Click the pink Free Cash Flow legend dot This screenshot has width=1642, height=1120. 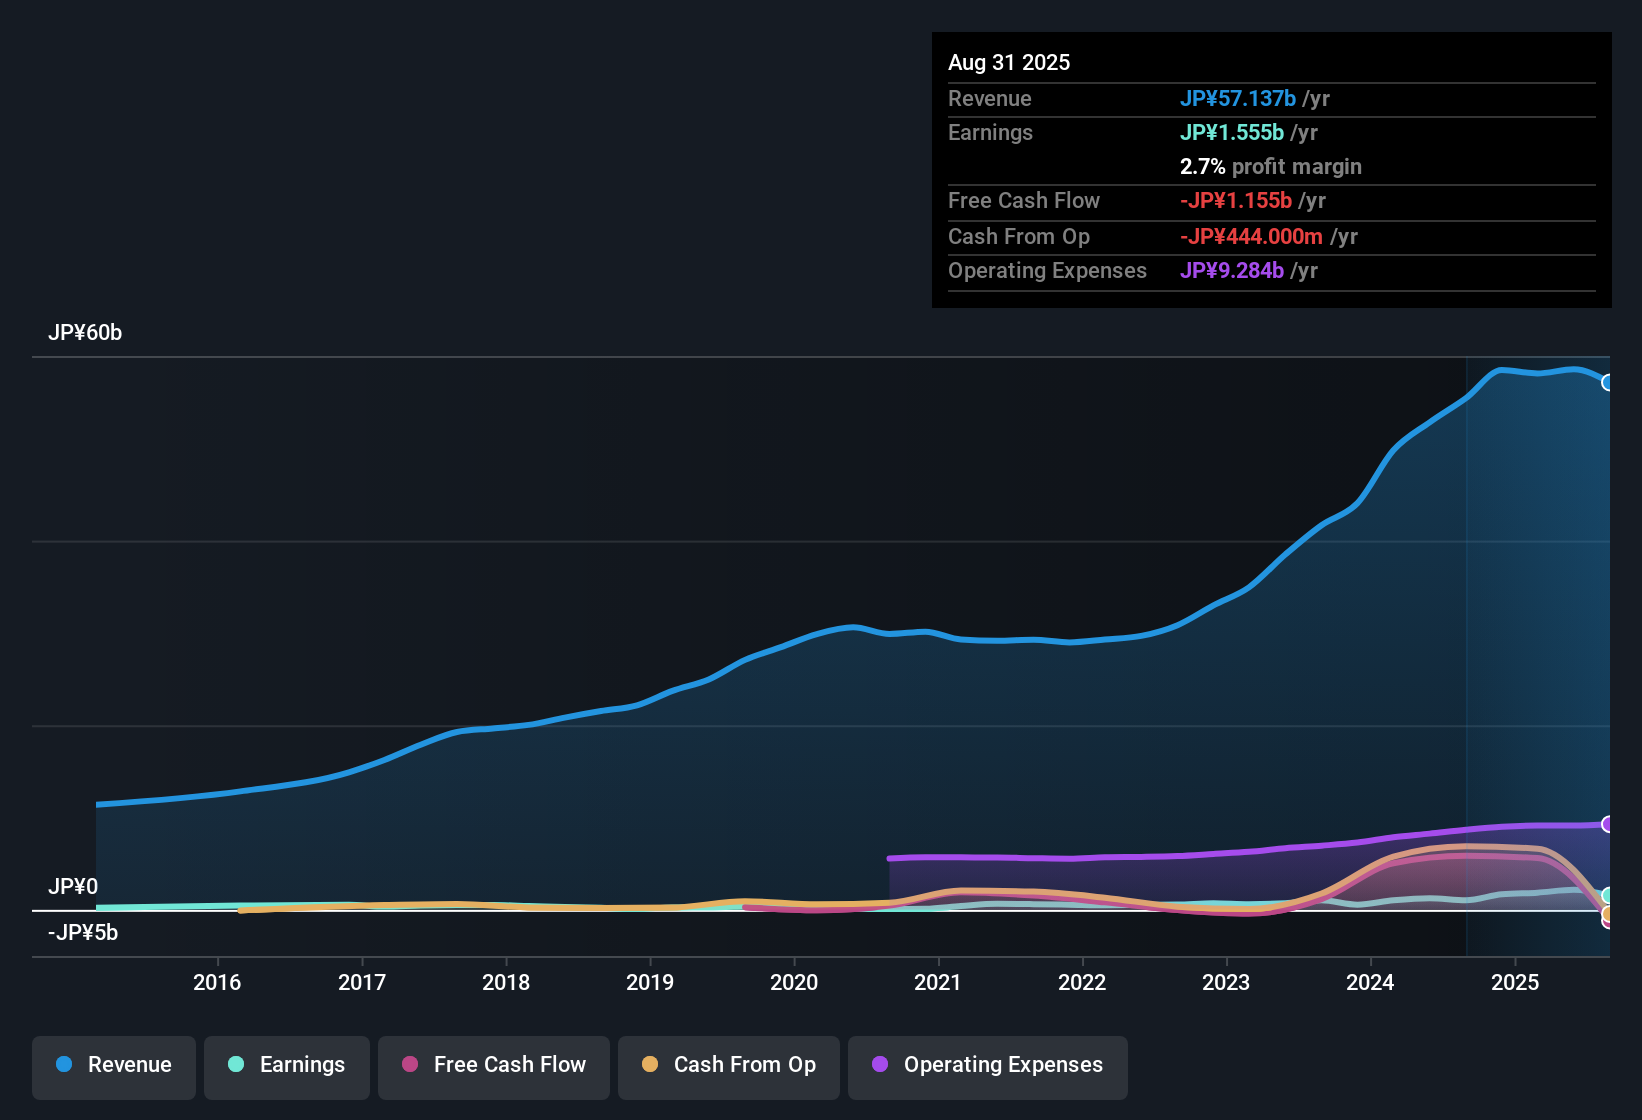[x=410, y=1065]
